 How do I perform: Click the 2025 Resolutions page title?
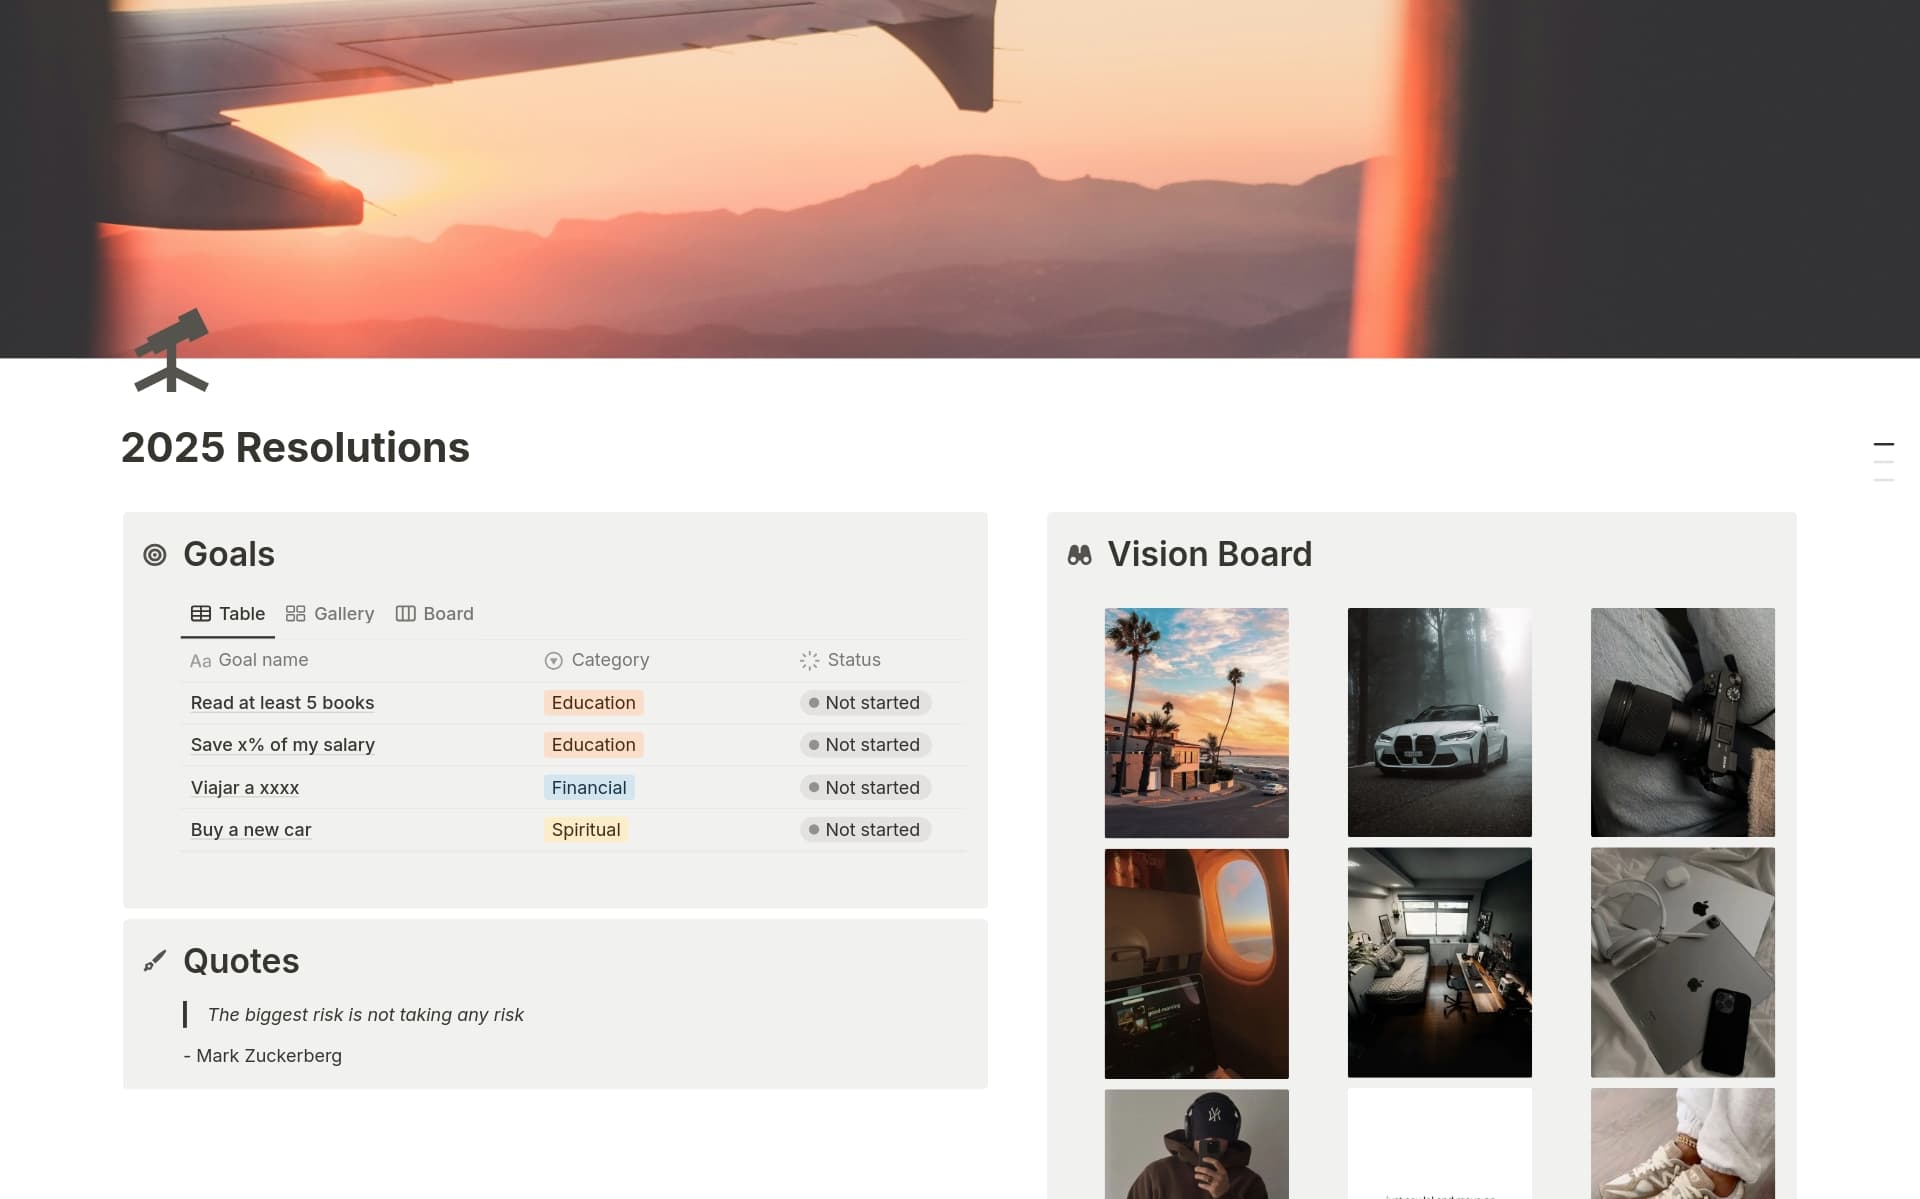coord(295,448)
